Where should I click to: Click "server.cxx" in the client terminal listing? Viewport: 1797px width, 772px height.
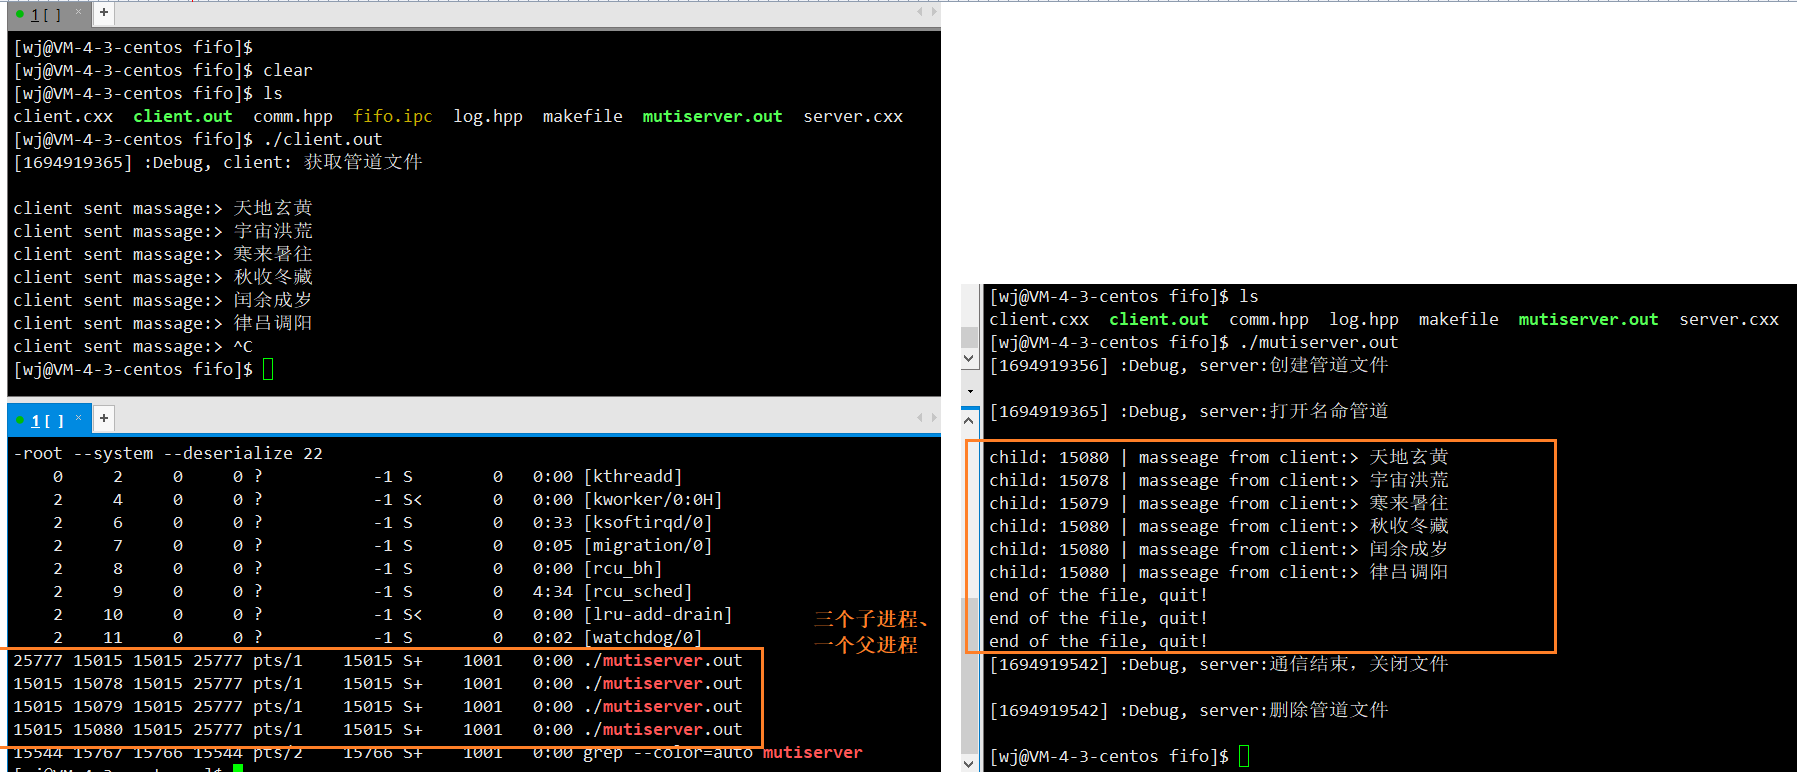pyautogui.click(x=853, y=116)
